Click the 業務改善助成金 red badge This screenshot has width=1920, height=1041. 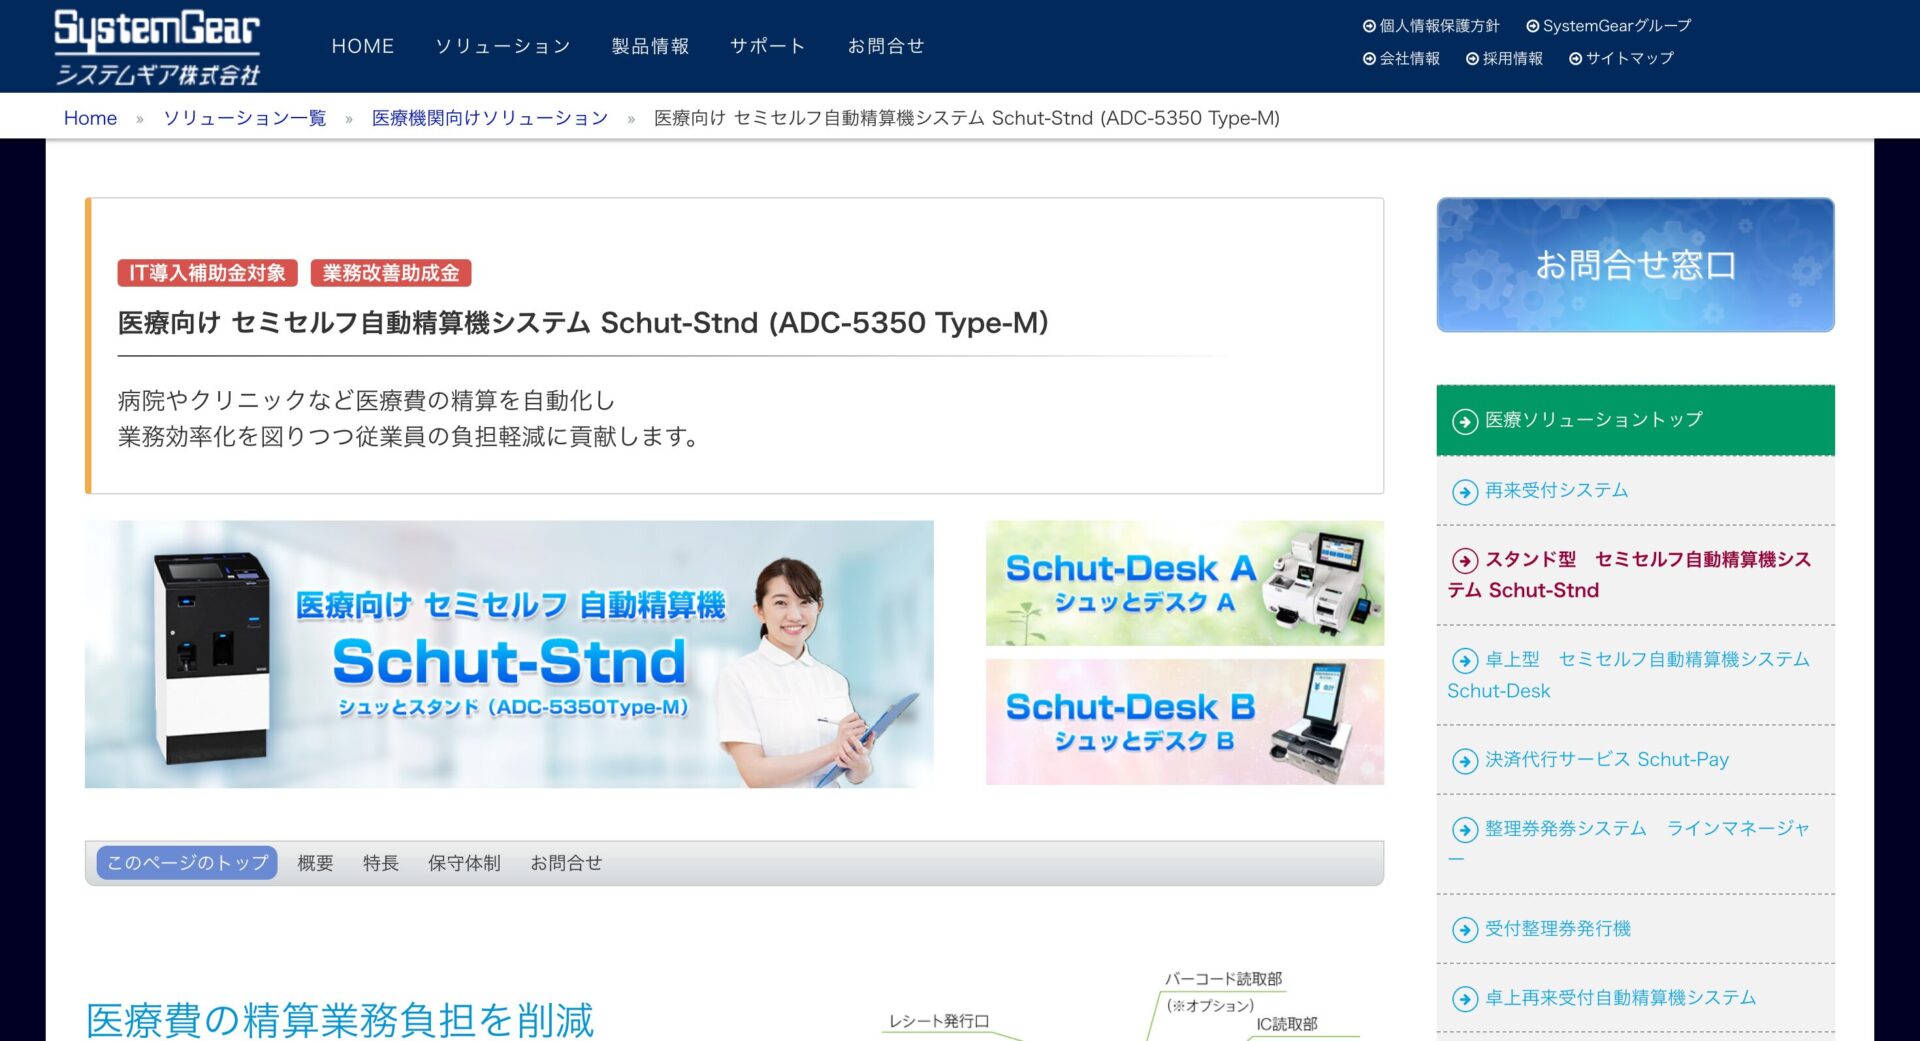tap(391, 273)
